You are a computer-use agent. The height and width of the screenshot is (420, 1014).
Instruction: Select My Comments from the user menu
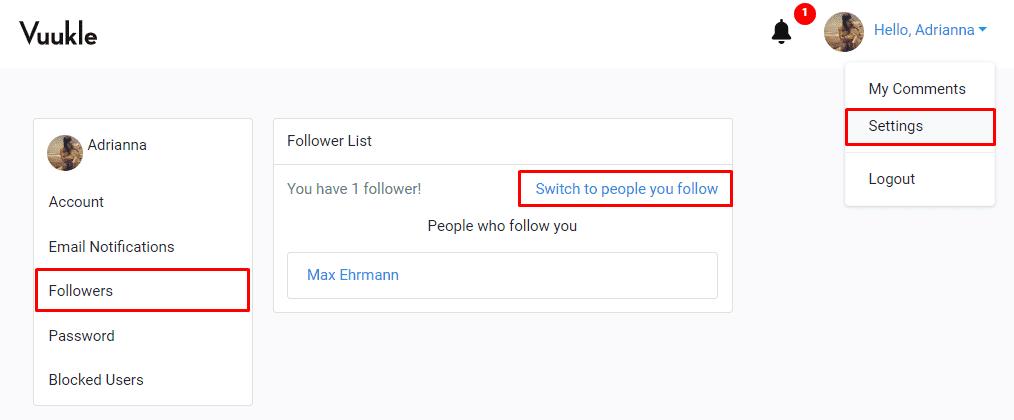tap(917, 89)
